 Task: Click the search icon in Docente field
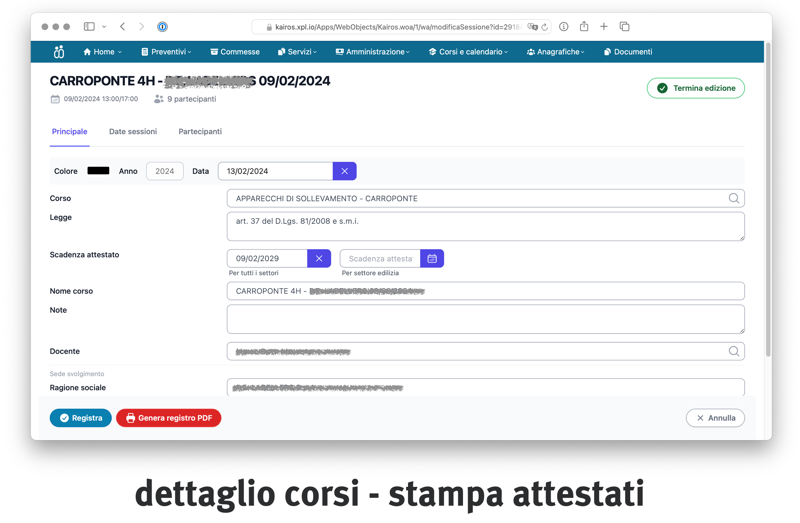coord(734,352)
